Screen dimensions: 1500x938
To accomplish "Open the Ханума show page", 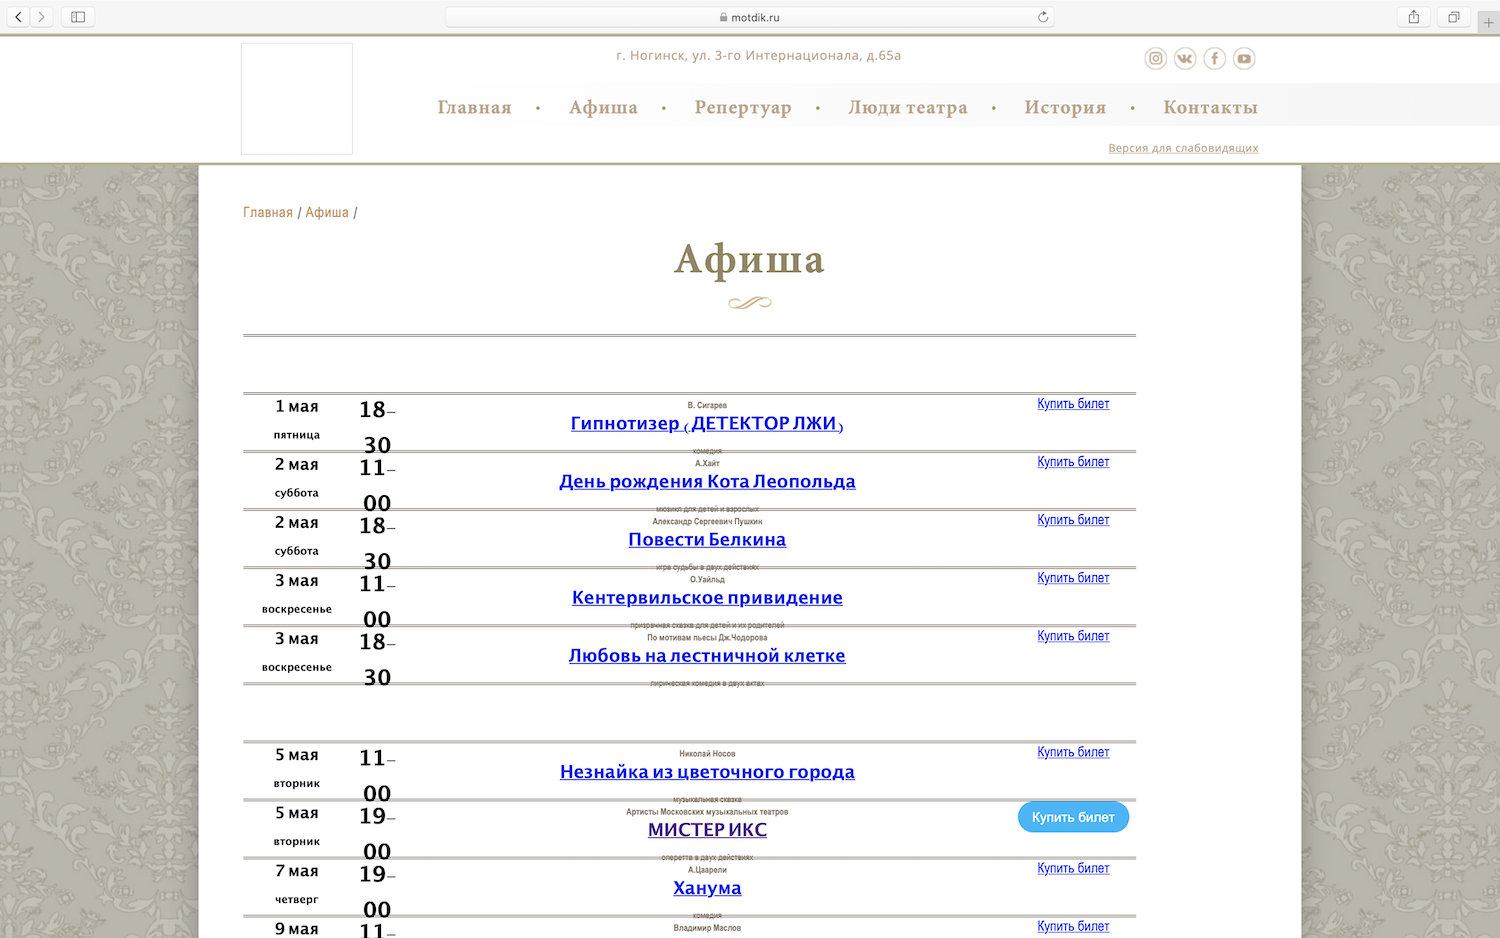I will point(707,888).
